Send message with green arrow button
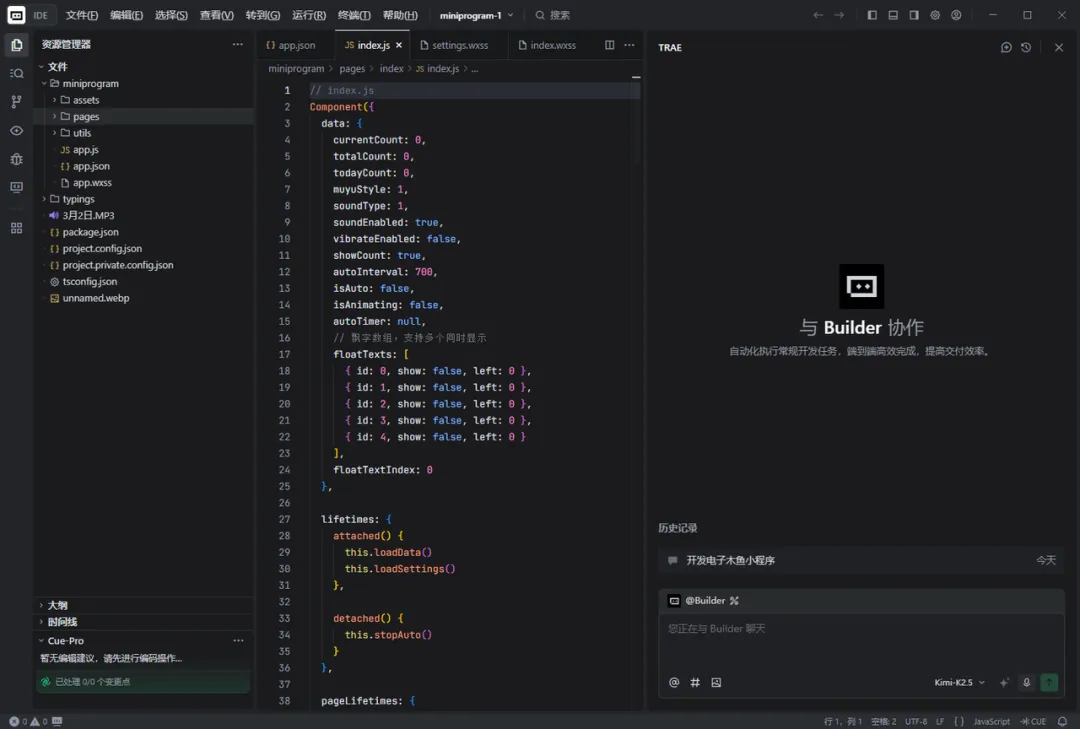This screenshot has height=729, width=1080. (1049, 682)
